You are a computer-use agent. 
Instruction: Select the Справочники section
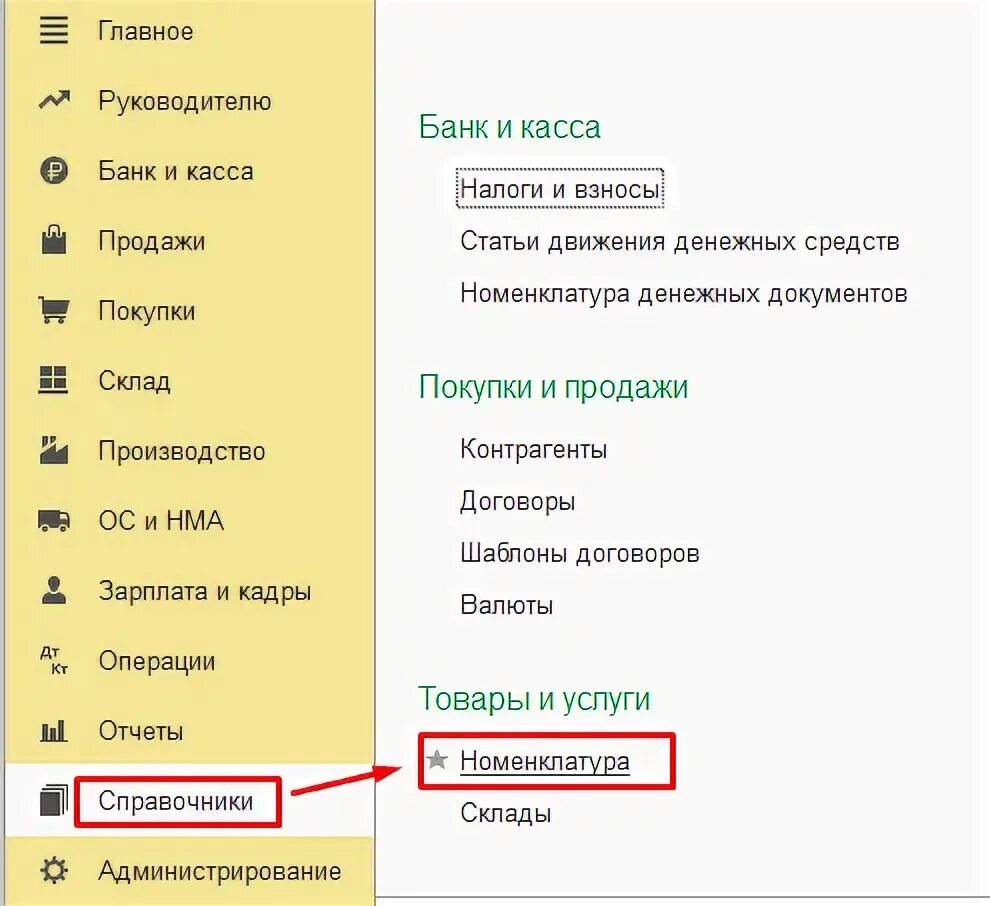tap(176, 801)
